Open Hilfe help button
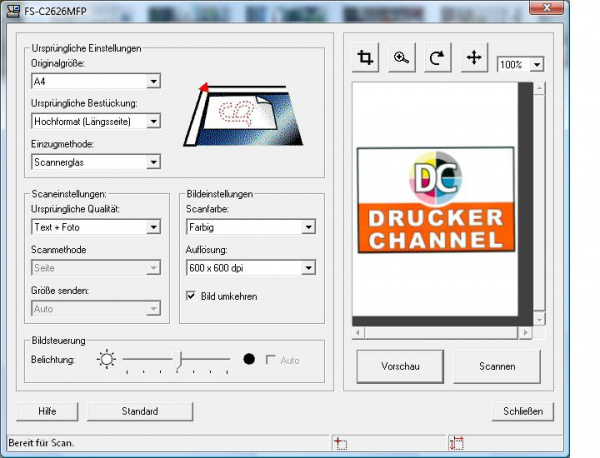Screen dimensions: 600x458 pyautogui.click(x=47, y=411)
